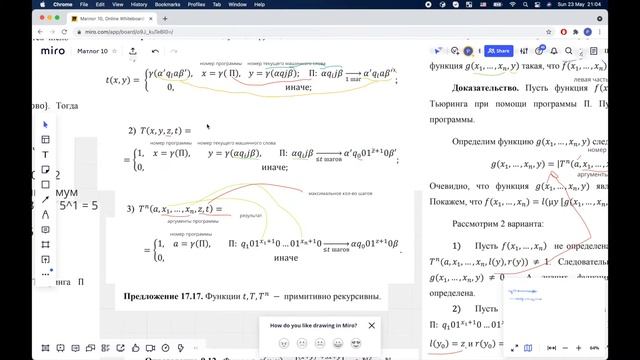Screen dimensions: 640x360
Task: Reload the current page
Action: coord(64,32)
